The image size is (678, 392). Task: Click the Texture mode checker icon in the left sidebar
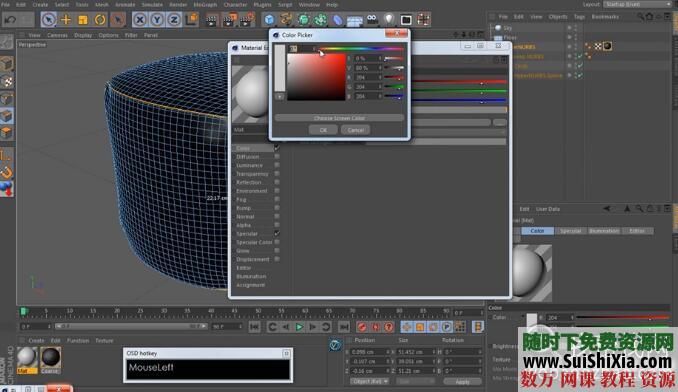tap(6, 81)
